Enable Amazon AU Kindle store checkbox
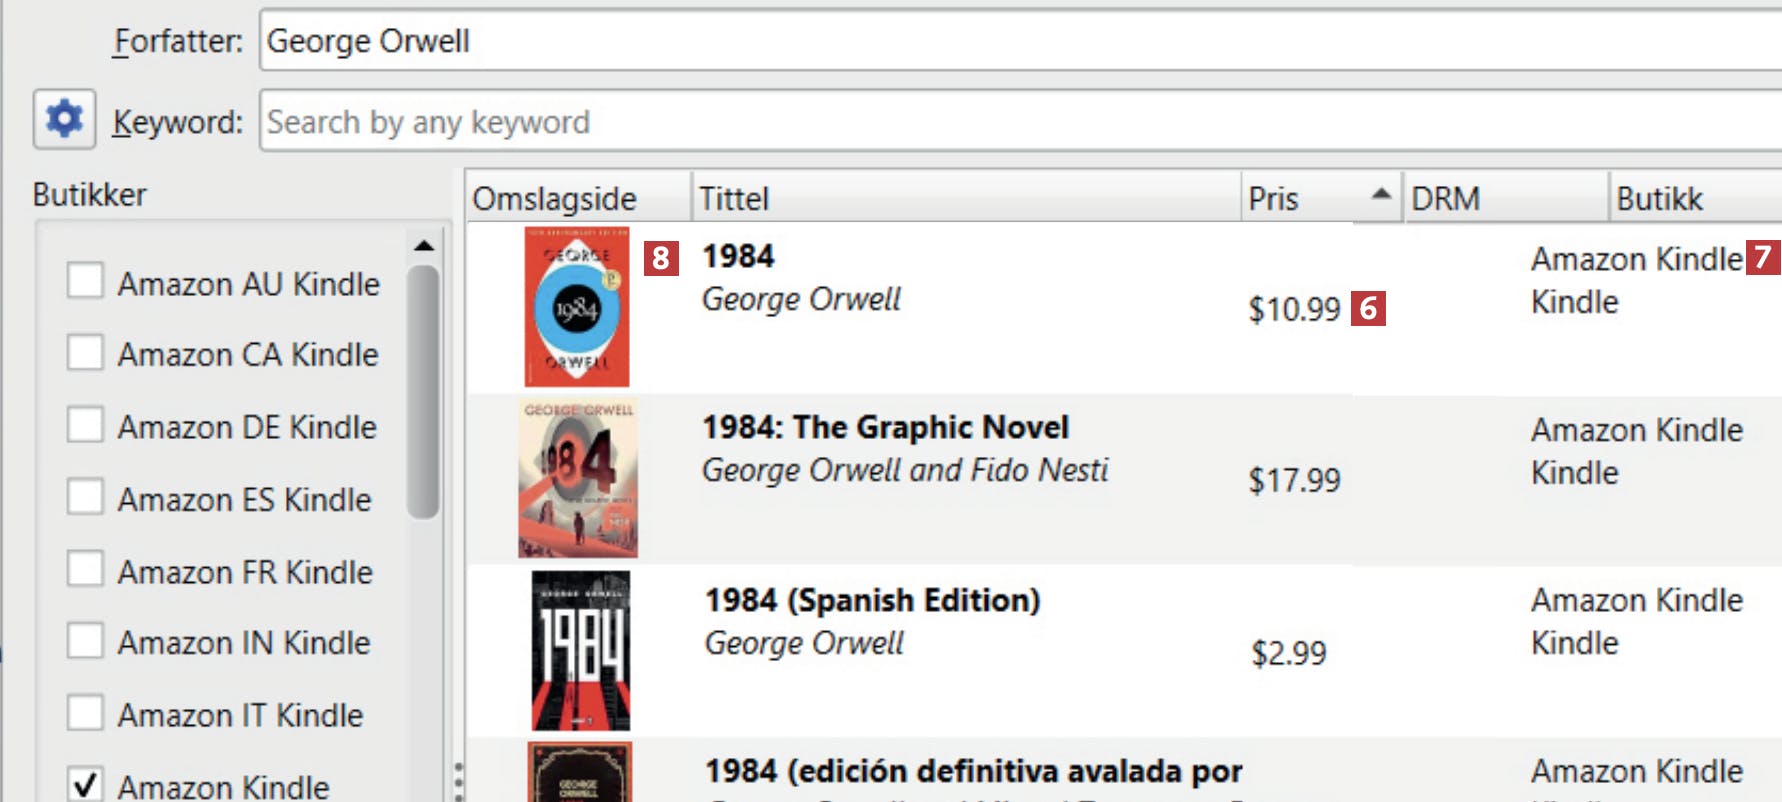Image resolution: width=1782 pixels, height=802 pixels. [85, 281]
